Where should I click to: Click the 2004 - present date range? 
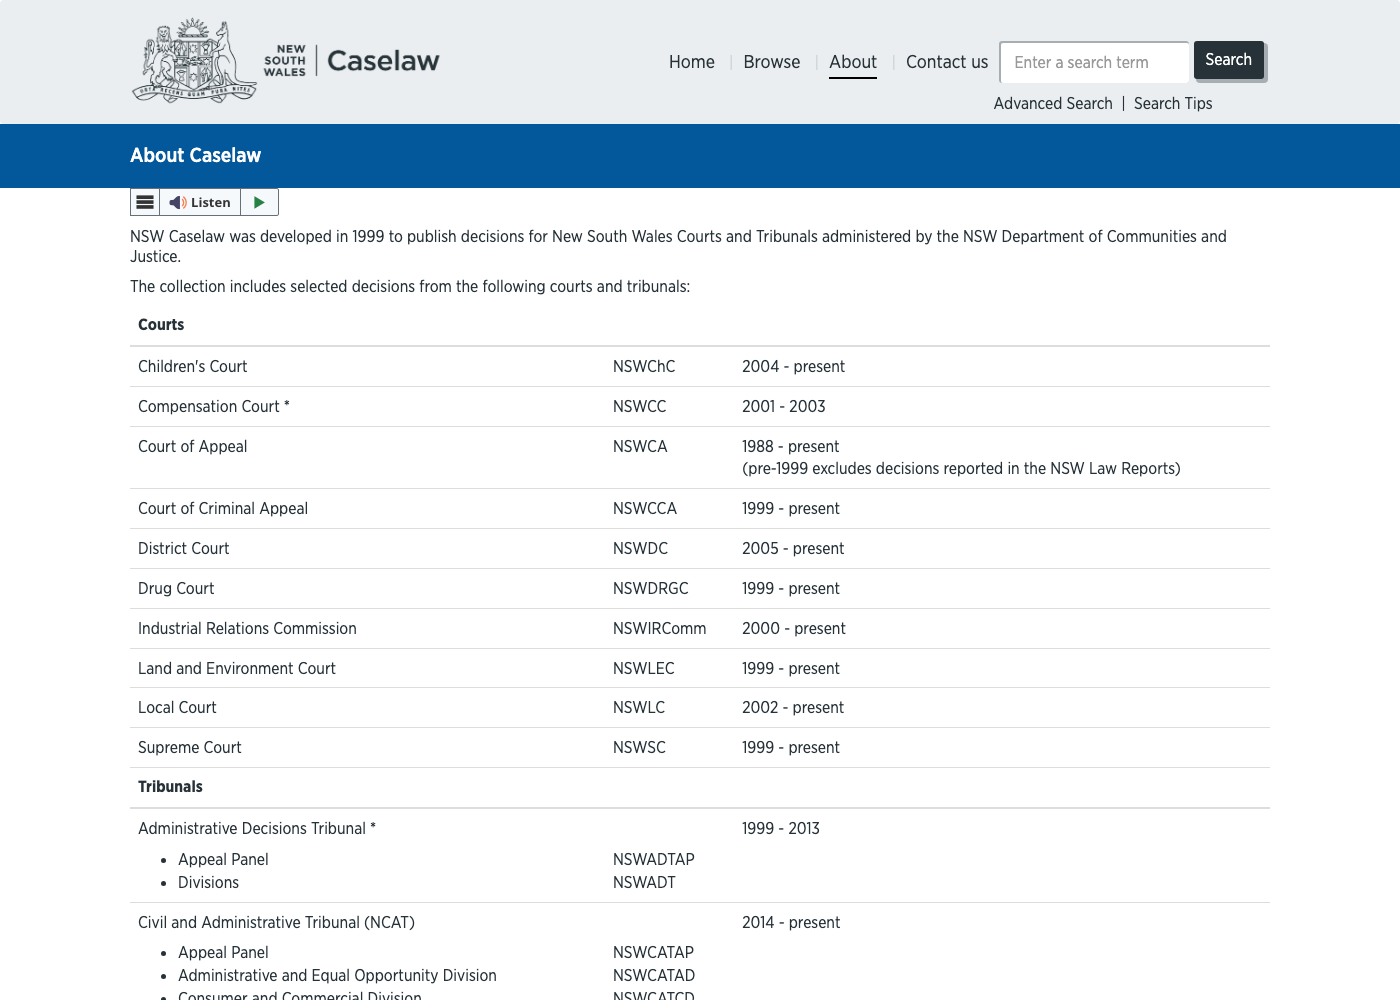[x=793, y=367]
